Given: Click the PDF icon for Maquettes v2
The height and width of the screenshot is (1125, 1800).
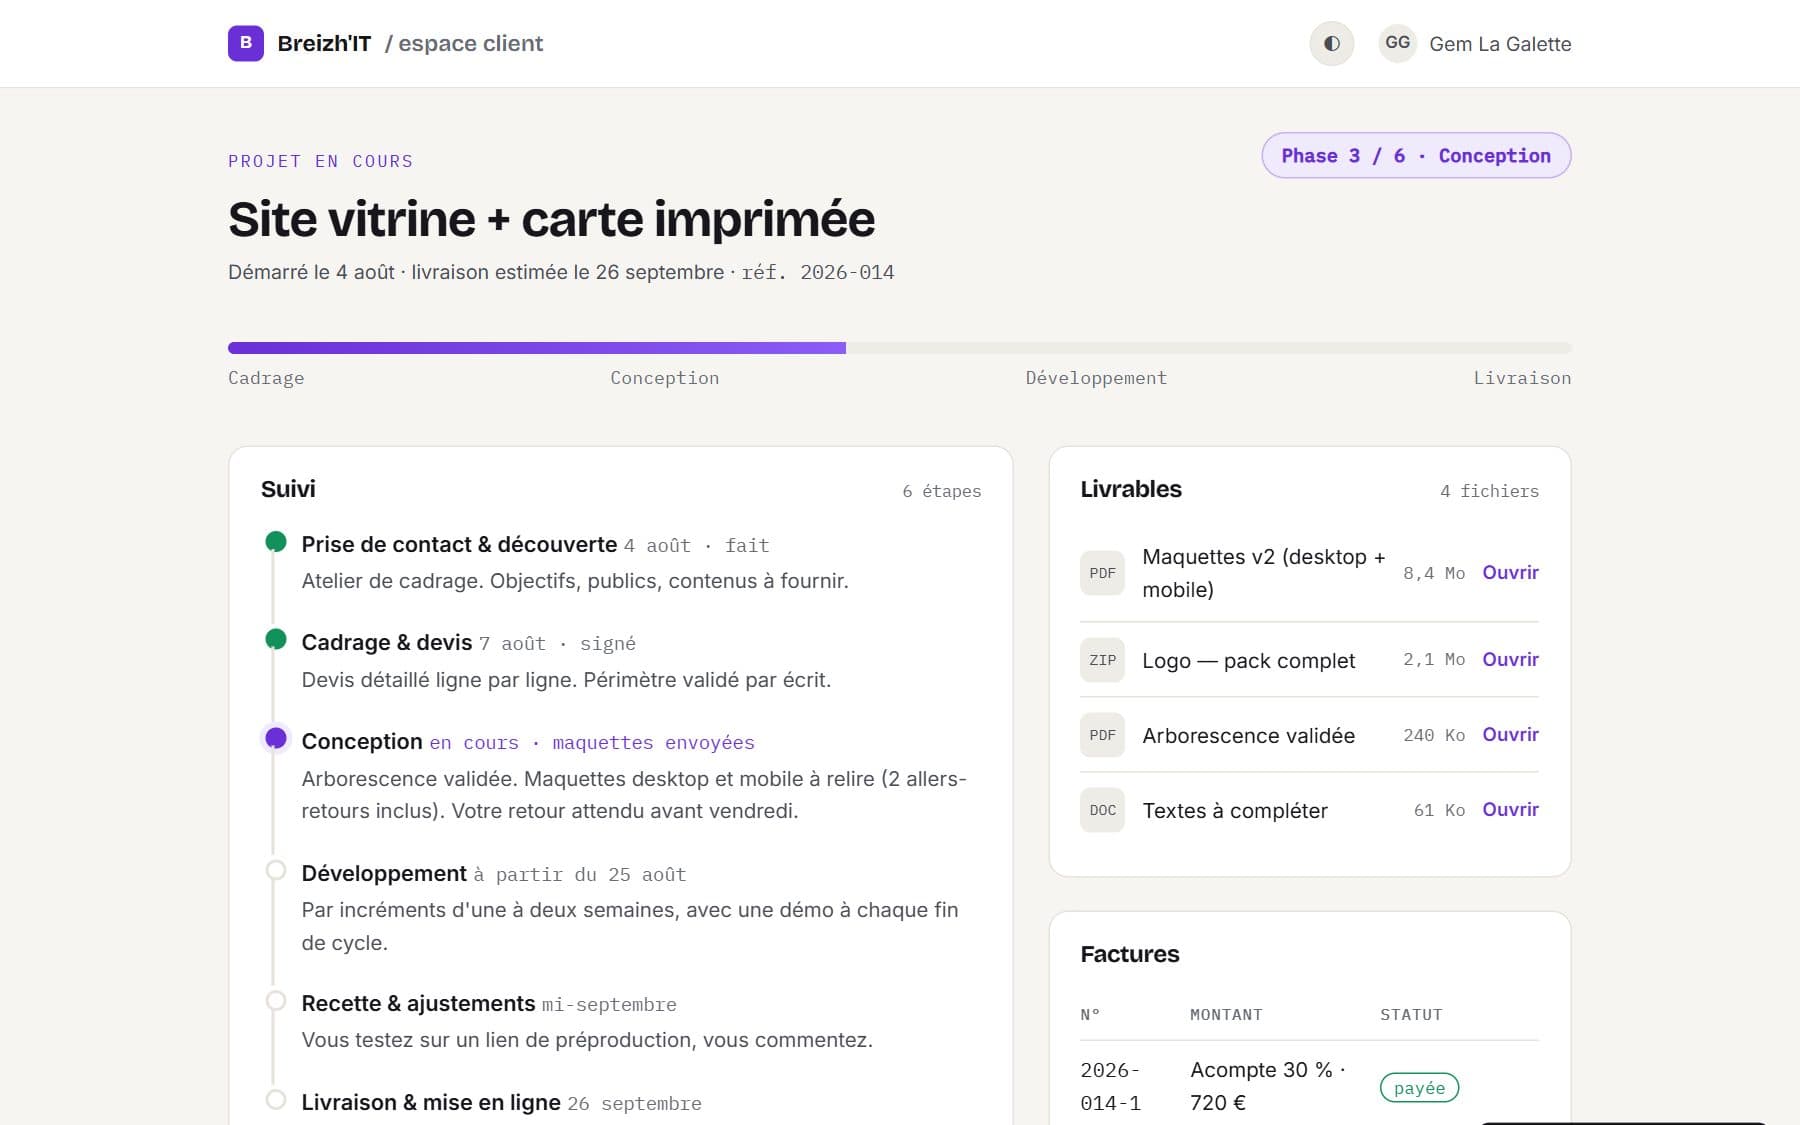Looking at the screenshot, I should tap(1102, 573).
